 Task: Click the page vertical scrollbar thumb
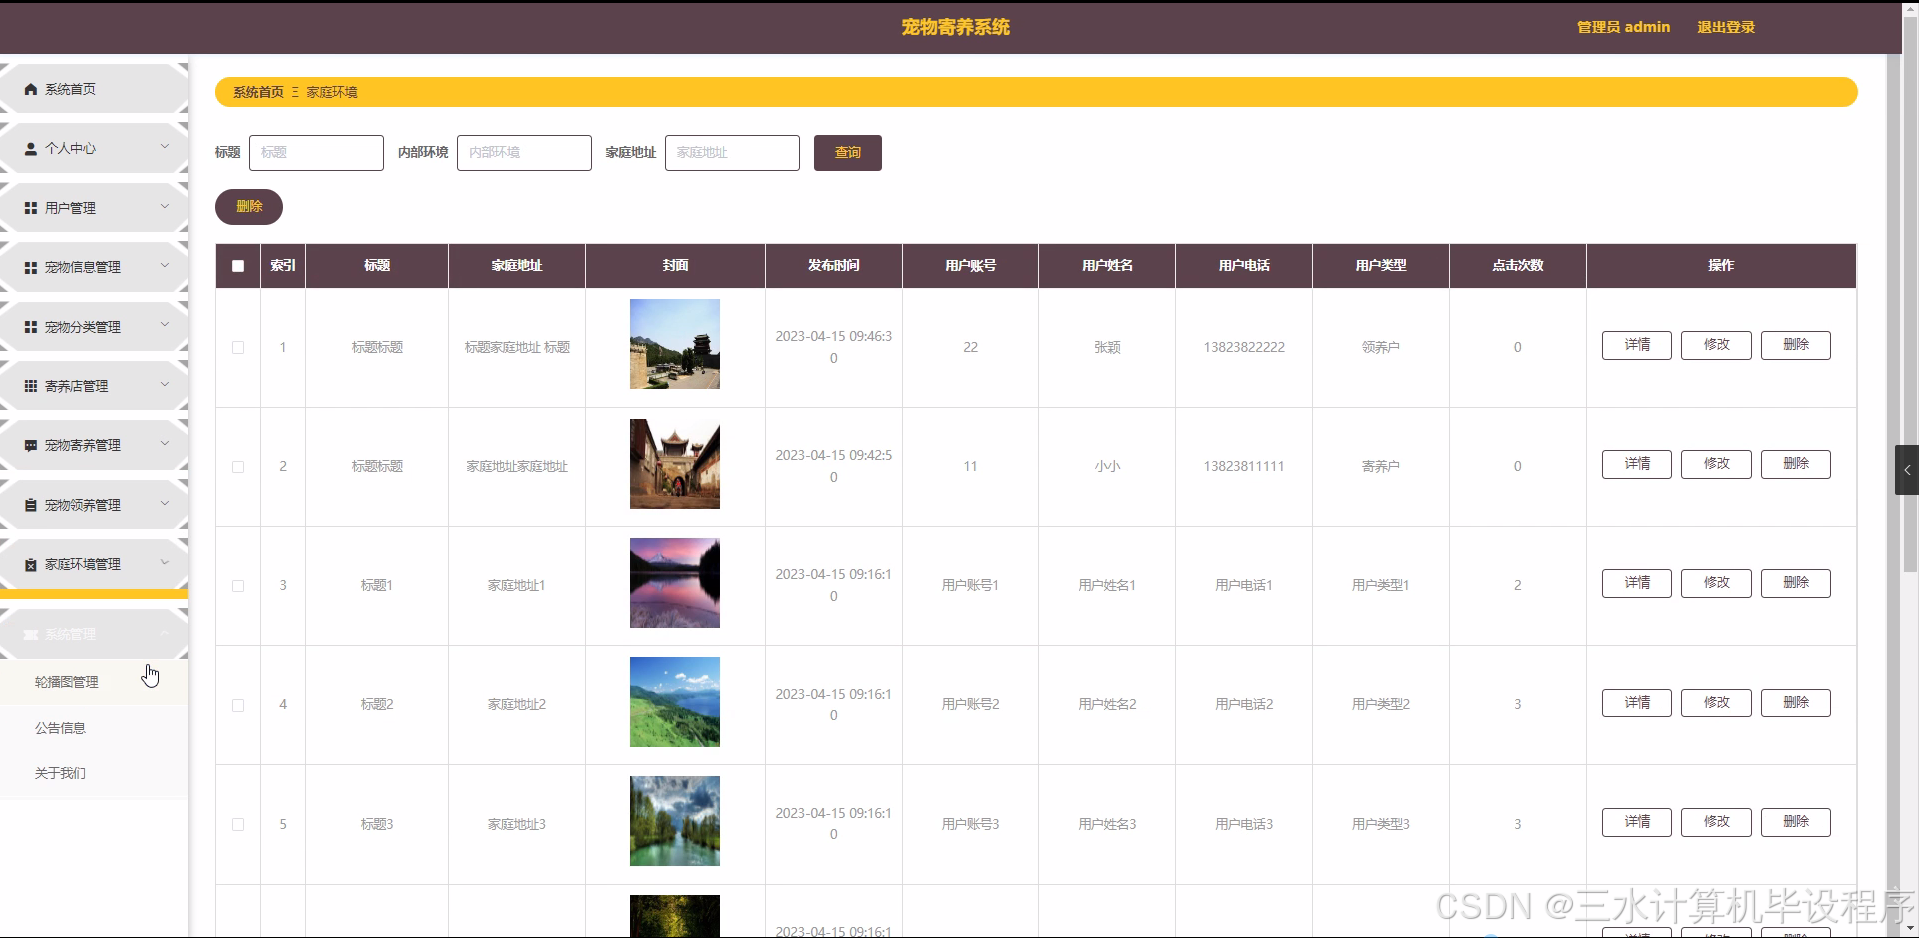1910,295
